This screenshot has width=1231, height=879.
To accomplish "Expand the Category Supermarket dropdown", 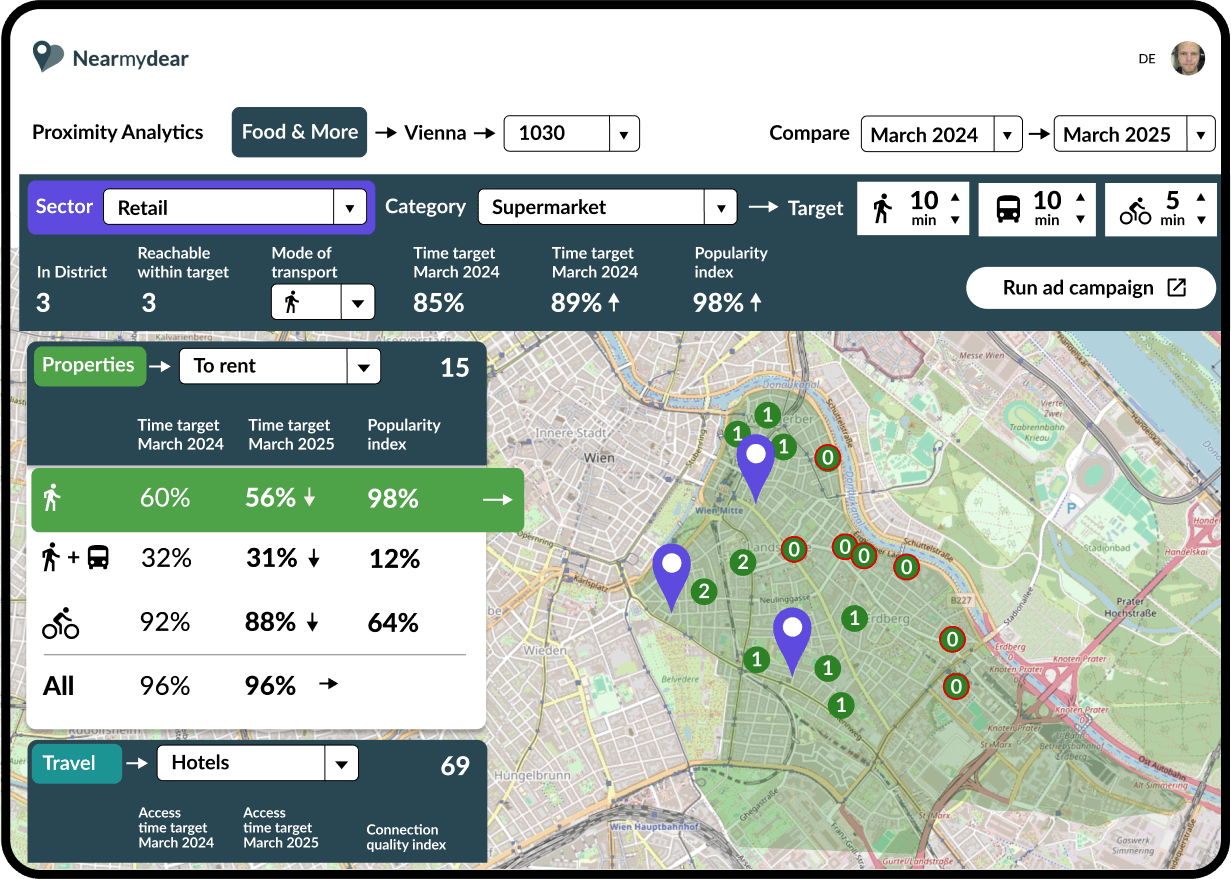I will click(x=720, y=208).
